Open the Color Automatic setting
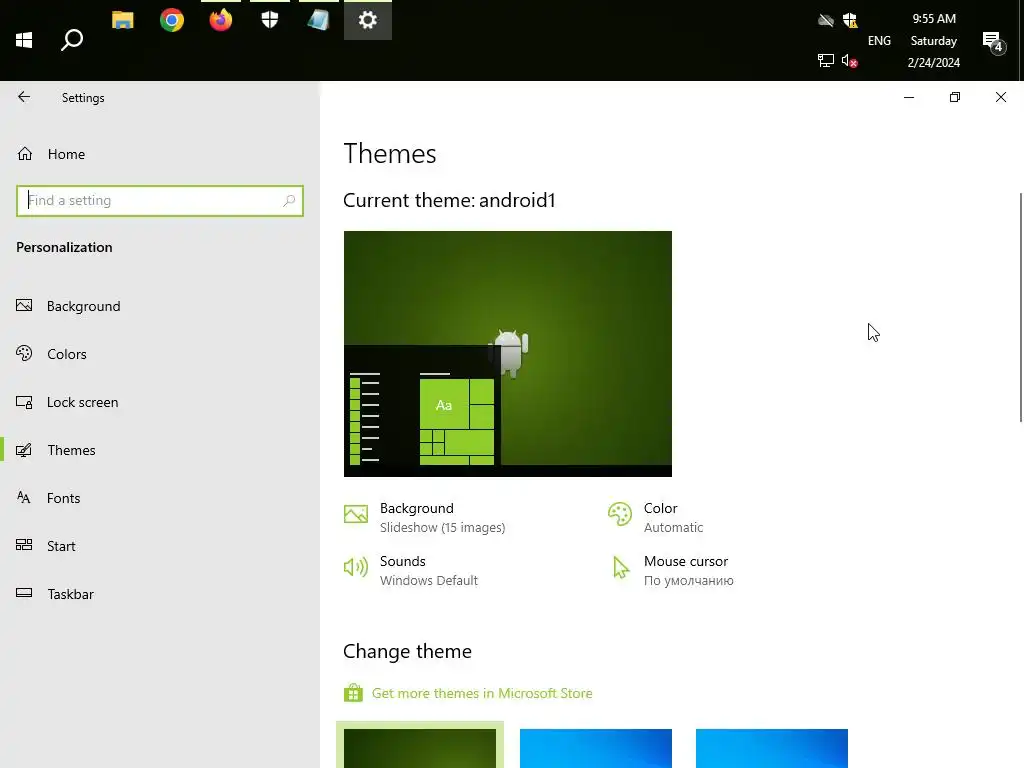The image size is (1024, 768). click(656, 517)
